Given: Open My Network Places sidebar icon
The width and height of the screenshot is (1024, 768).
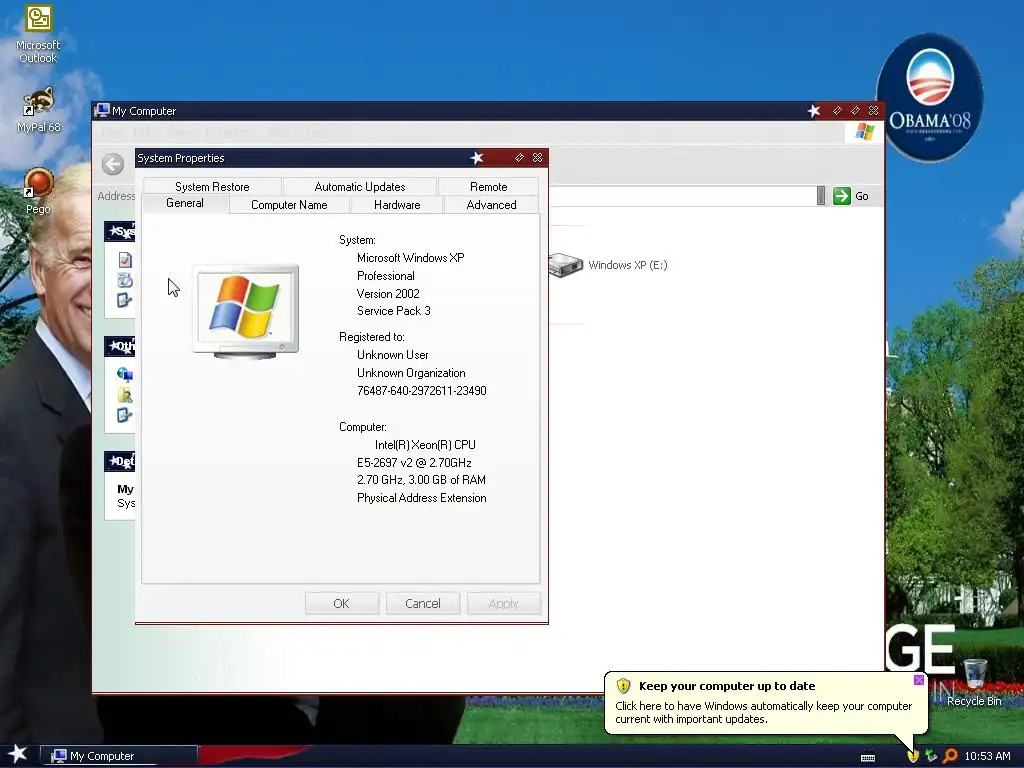Looking at the screenshot, I should [x=125, y=374].
